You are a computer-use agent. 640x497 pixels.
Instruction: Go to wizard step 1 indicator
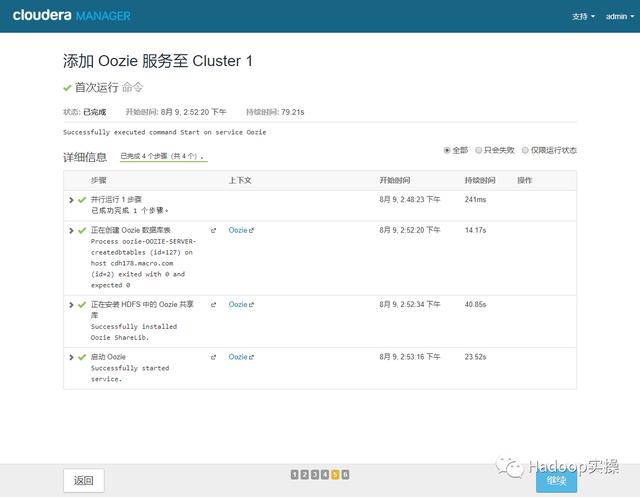[294, 475]
